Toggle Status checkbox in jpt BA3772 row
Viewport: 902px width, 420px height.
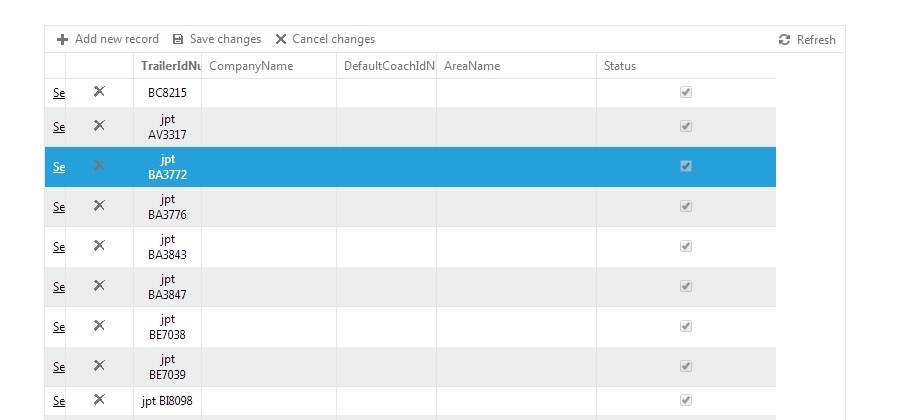(686, 166)
